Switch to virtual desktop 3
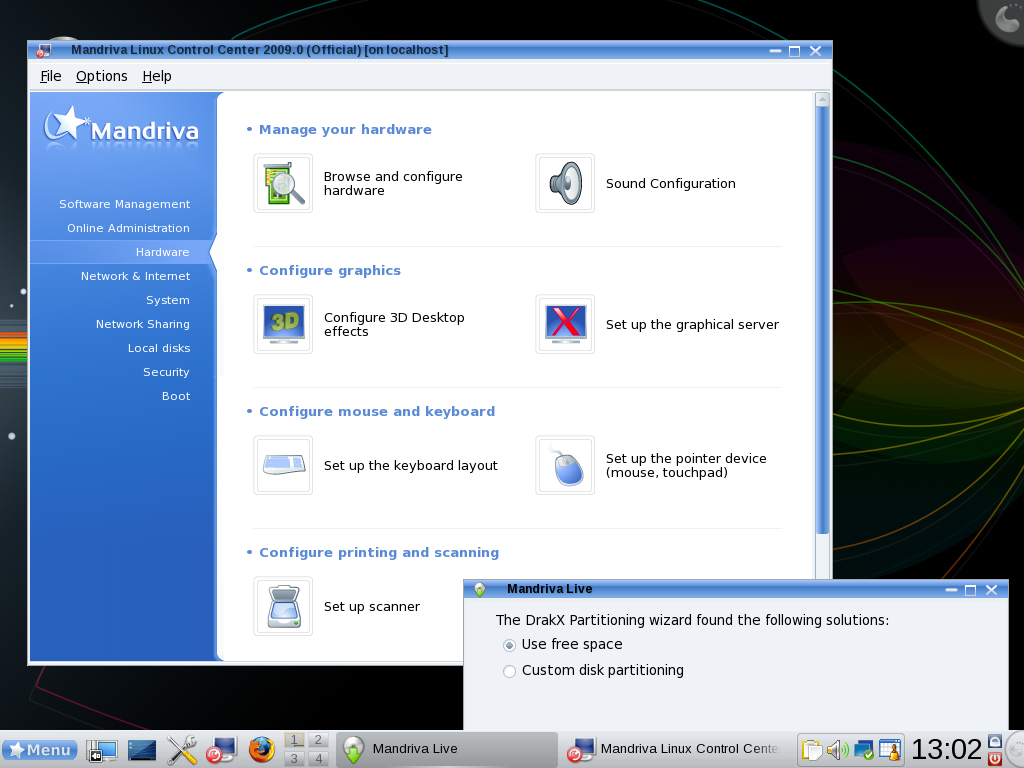Image resolution: width=1024 pixels, height=768 pixels. [x=295, y=758]
